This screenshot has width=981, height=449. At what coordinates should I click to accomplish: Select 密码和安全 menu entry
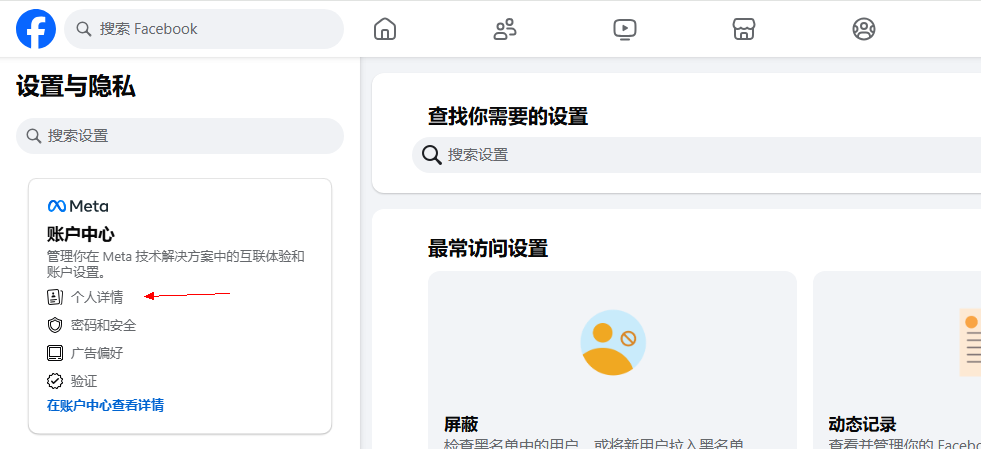(x=103, y=325)
